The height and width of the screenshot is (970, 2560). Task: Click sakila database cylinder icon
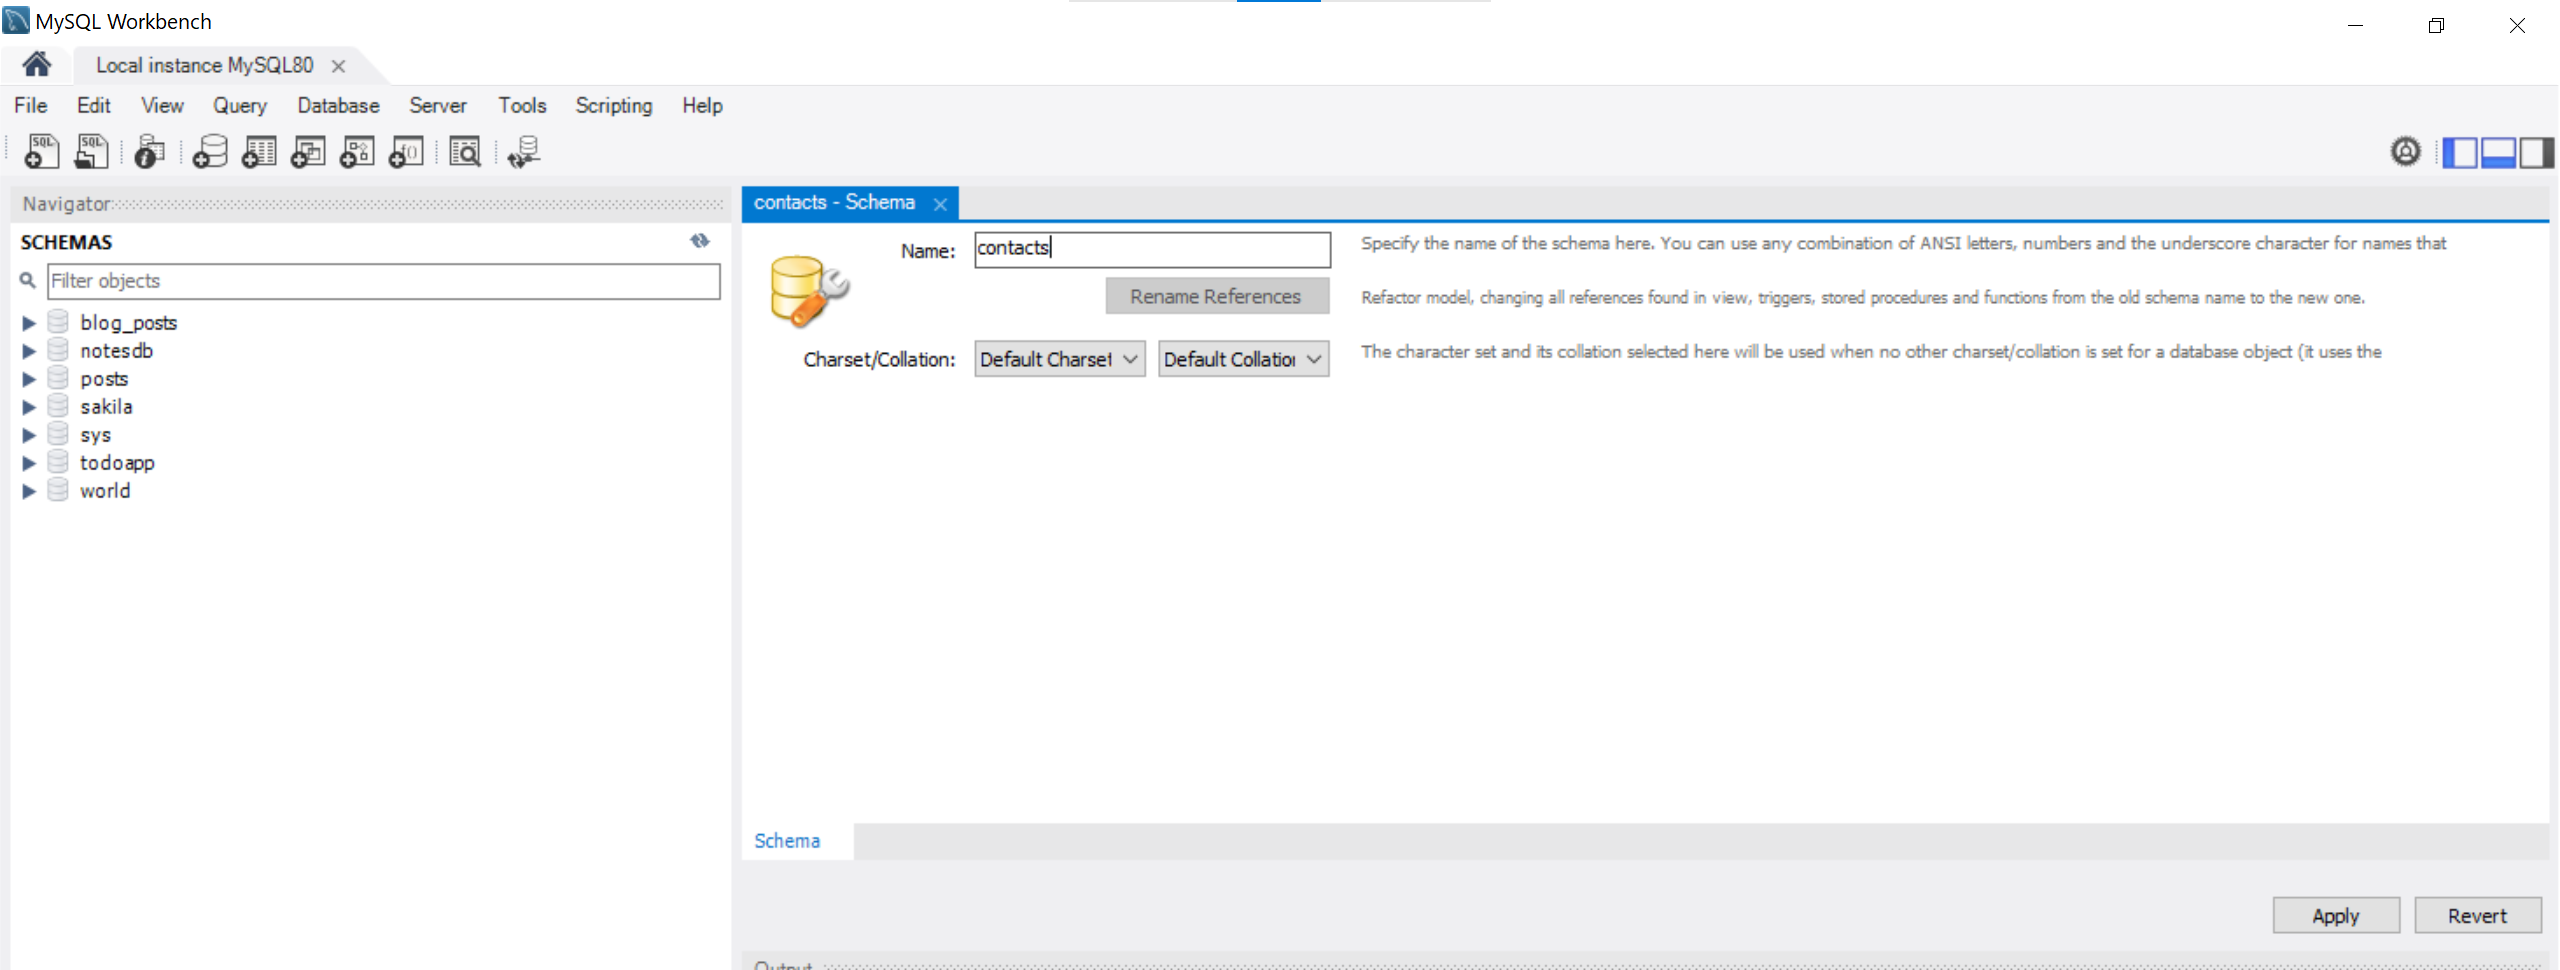click(58, 406)
